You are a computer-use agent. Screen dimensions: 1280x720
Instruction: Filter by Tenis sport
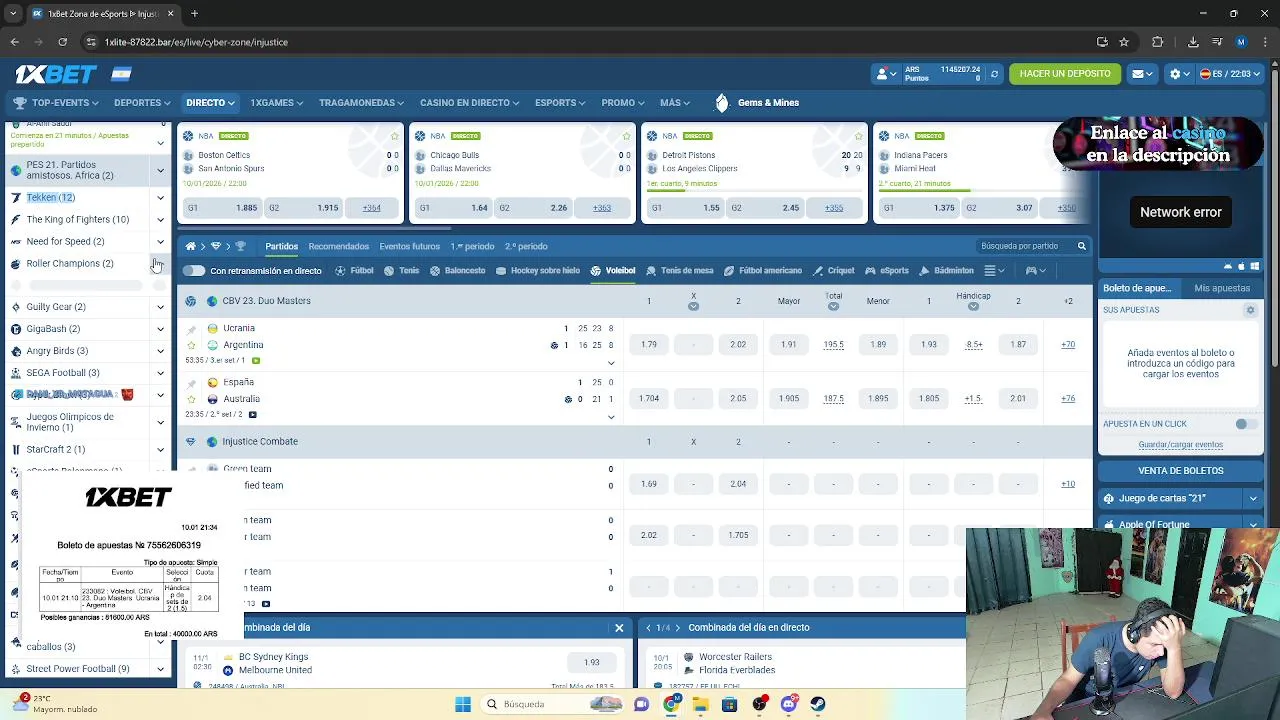tap(402, 270)
